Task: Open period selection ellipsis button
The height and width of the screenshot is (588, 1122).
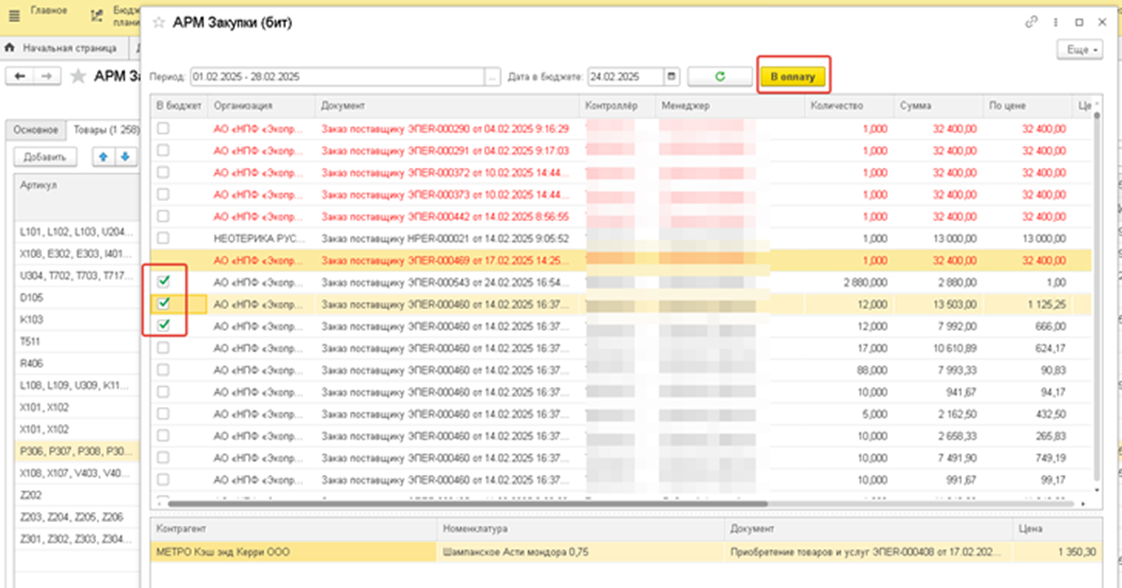Action: tap(492, 77)
